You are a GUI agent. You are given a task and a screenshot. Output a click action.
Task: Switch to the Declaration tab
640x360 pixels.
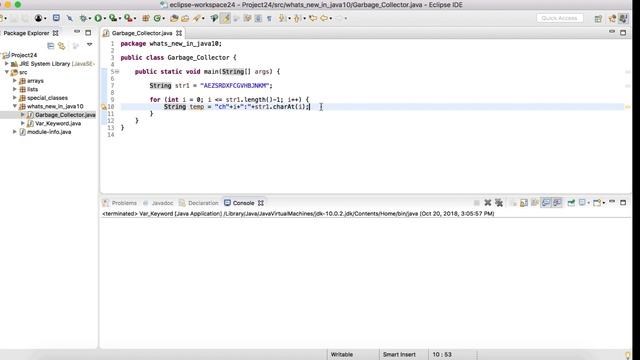pos(203,203)
